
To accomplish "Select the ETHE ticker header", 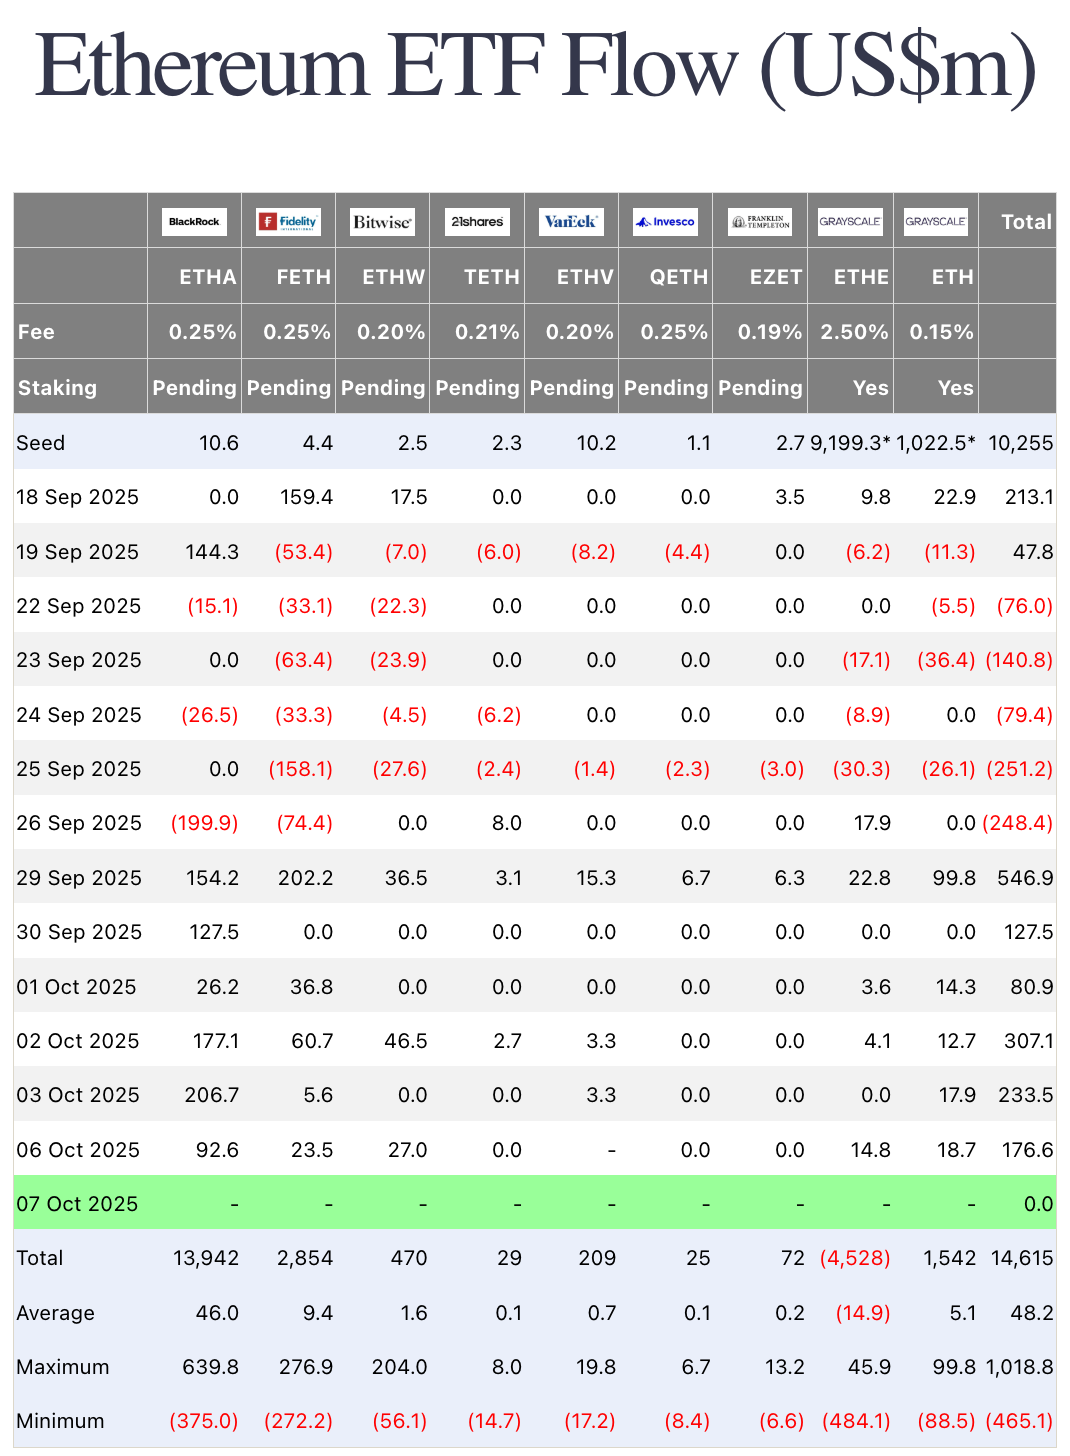I will coord(861,277).
